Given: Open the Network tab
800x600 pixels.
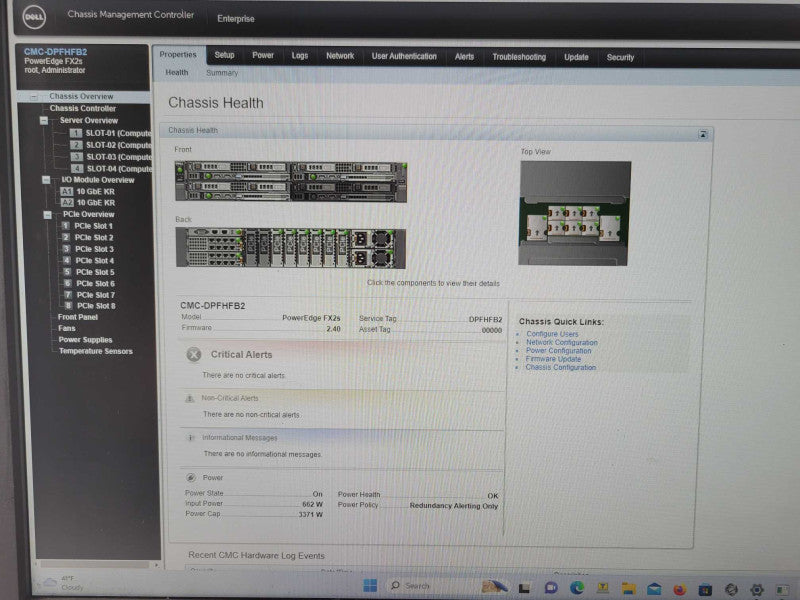Looking at the screenshot, I should coord(340,56).
